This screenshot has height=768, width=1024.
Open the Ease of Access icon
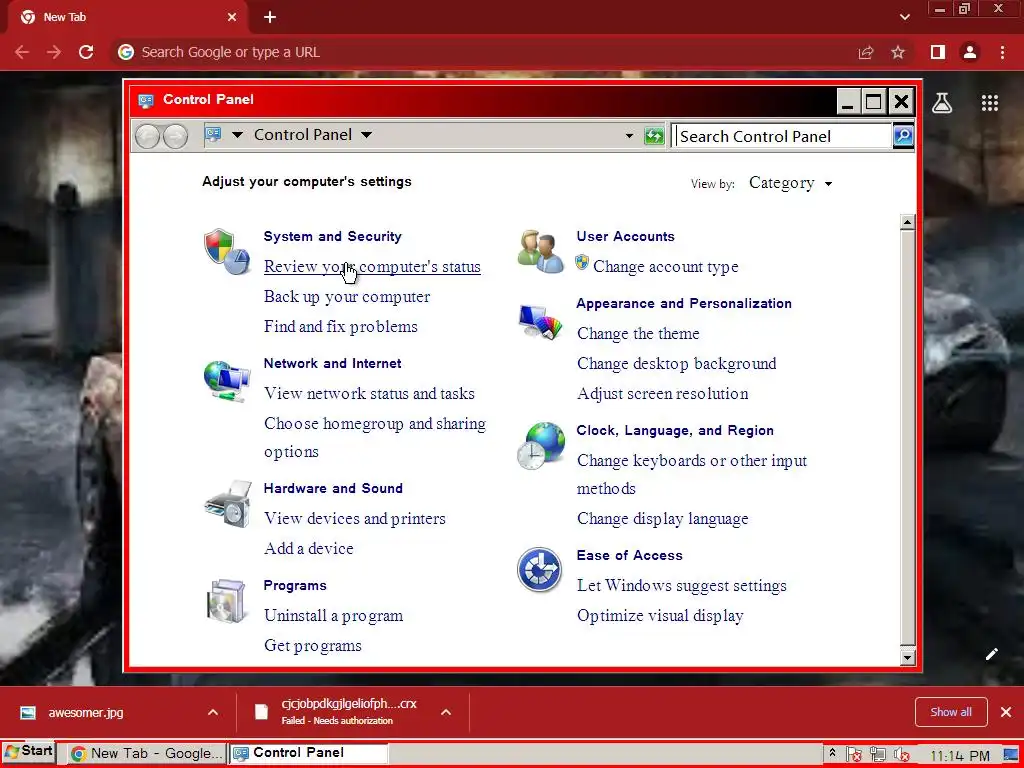coord(539,569)
